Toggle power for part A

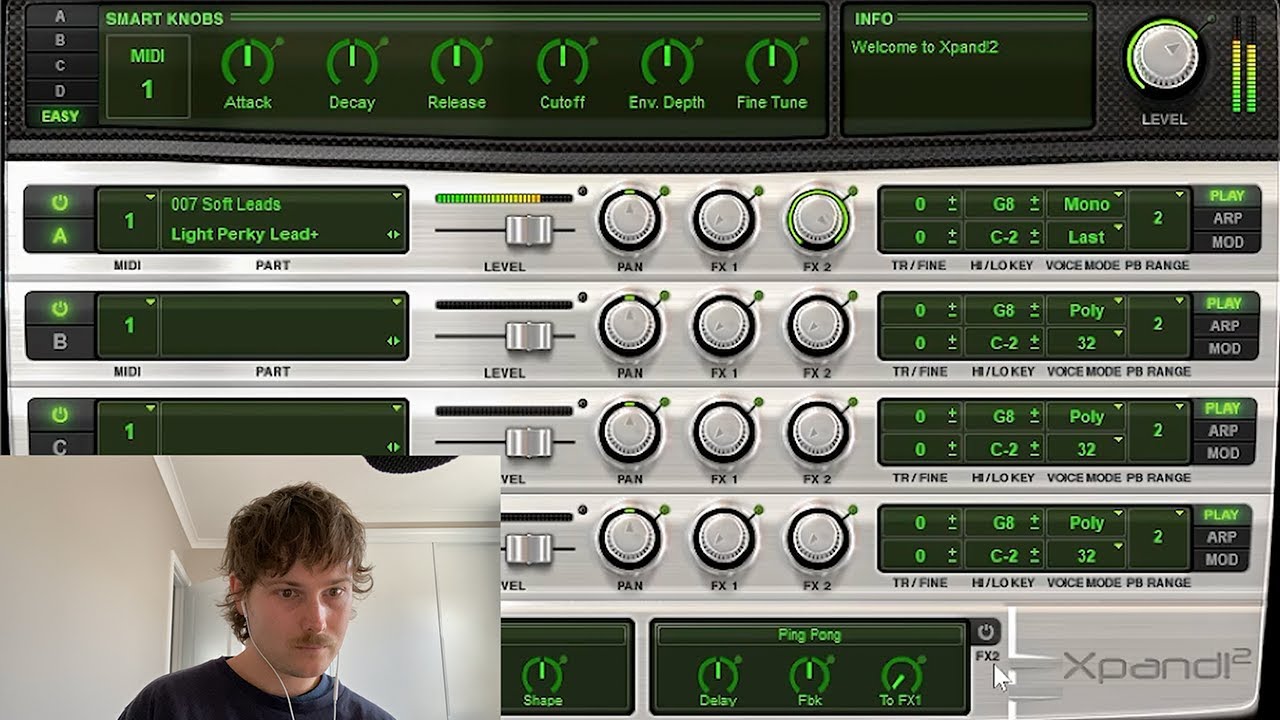click(x=60, y=203)
